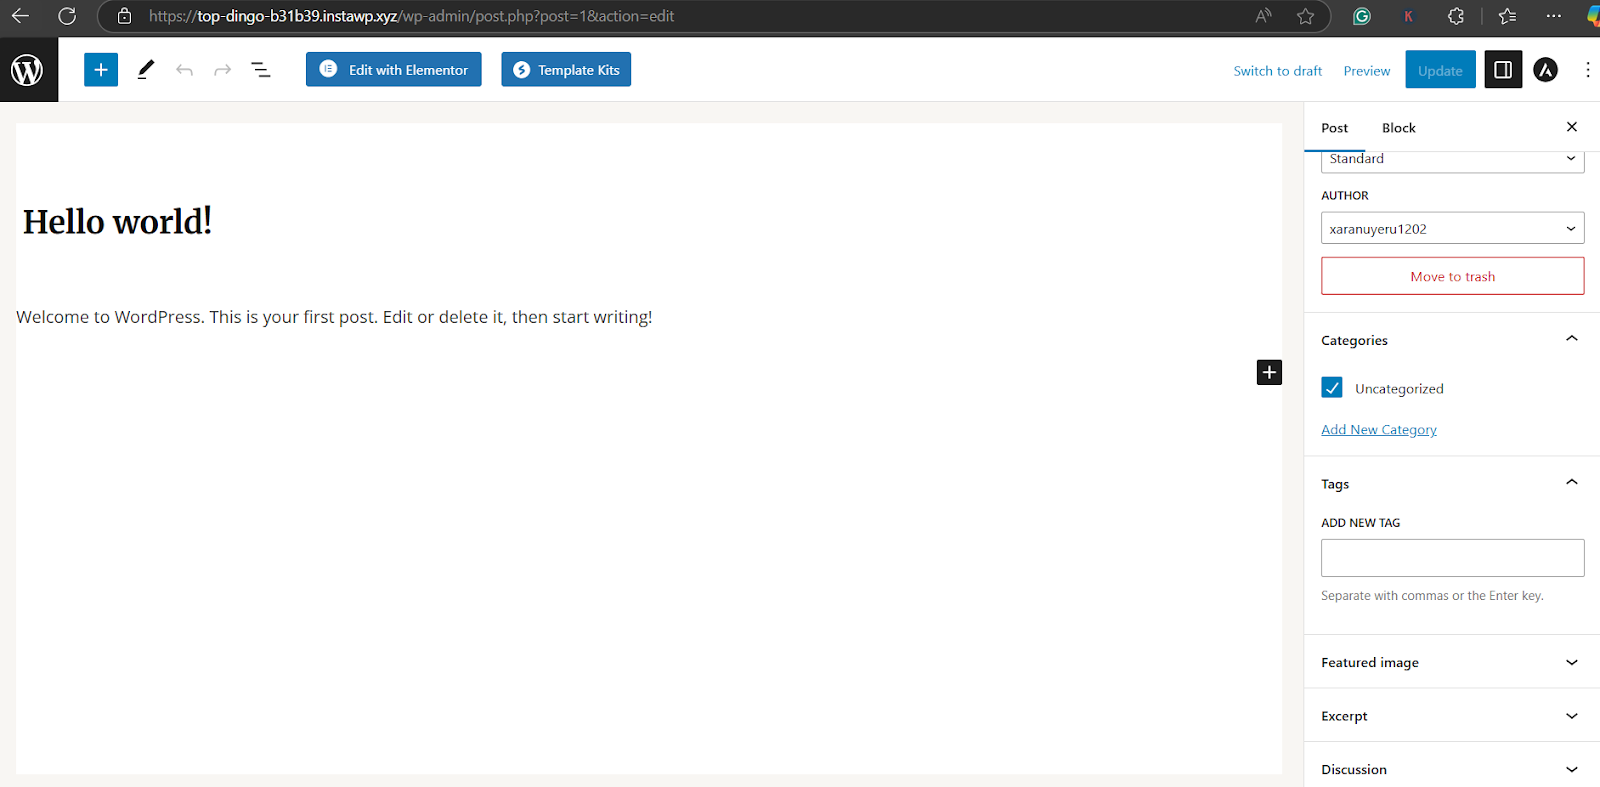Click the Preview button
The height and width of the screenshot is (787, 1600).
pos(1367,71)
